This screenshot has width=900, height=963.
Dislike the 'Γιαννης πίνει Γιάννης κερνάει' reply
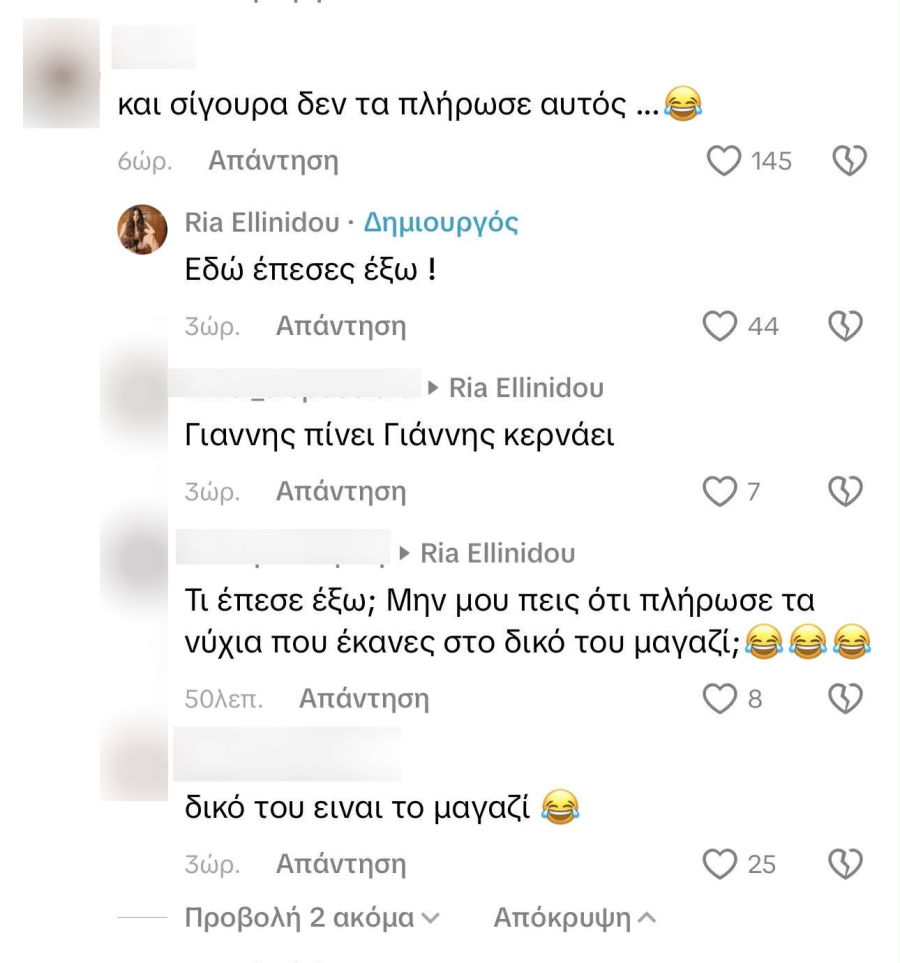point(848,492)
